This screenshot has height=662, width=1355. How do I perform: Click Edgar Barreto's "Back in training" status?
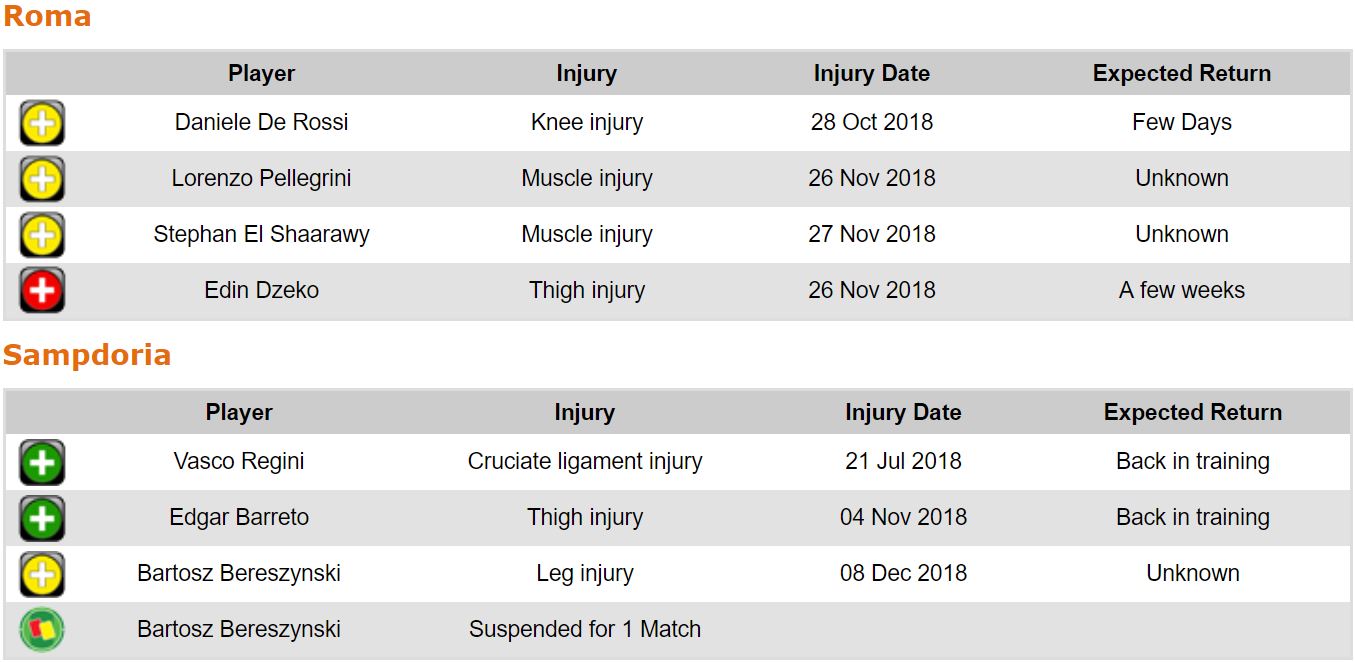1192,517
